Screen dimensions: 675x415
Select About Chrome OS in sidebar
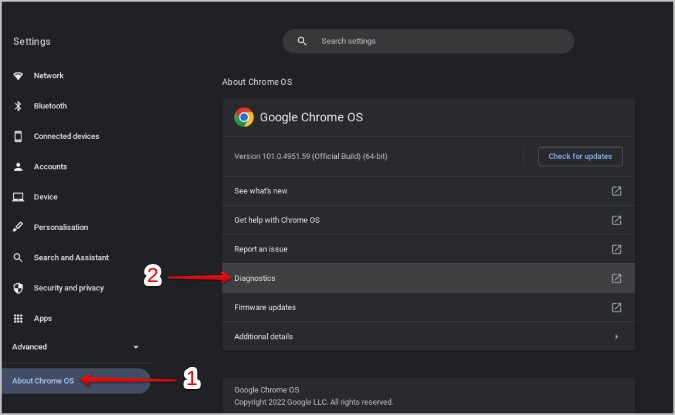click(44, 381)
